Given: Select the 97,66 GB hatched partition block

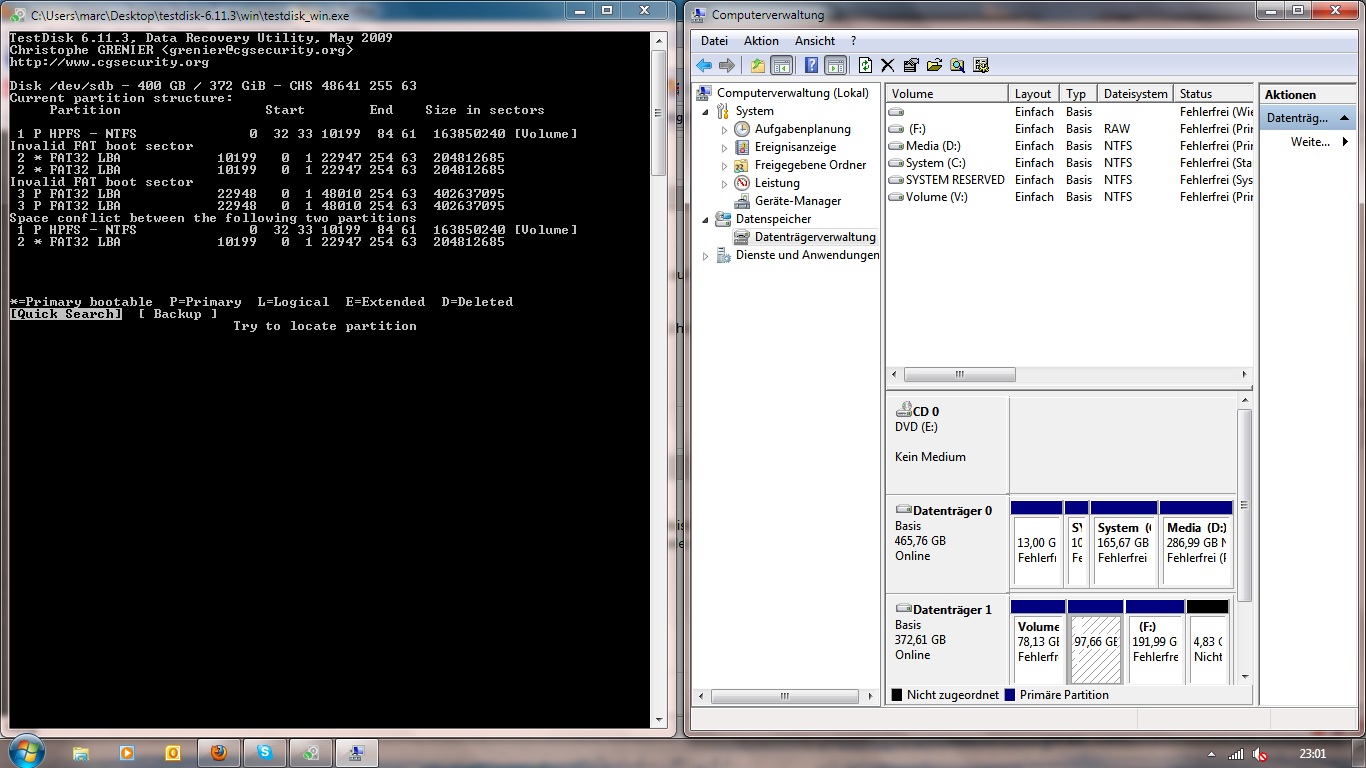Looking at the screenshot, I should click(1095, 642).
